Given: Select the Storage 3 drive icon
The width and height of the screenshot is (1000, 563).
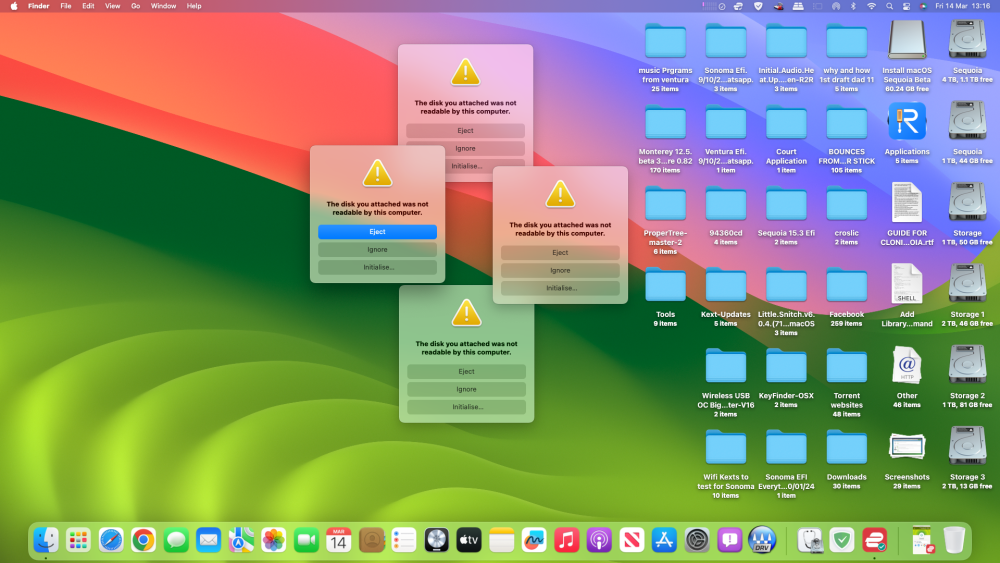Looking at the screenshot, I should click(x=967, y=446).
